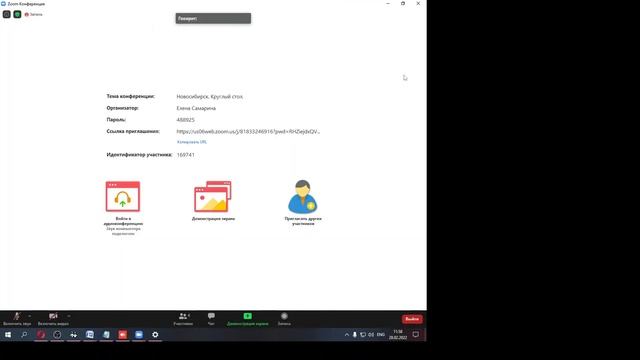Open Windows taskbar search
The image size is (640, 360).
click(x=24, y=335)
